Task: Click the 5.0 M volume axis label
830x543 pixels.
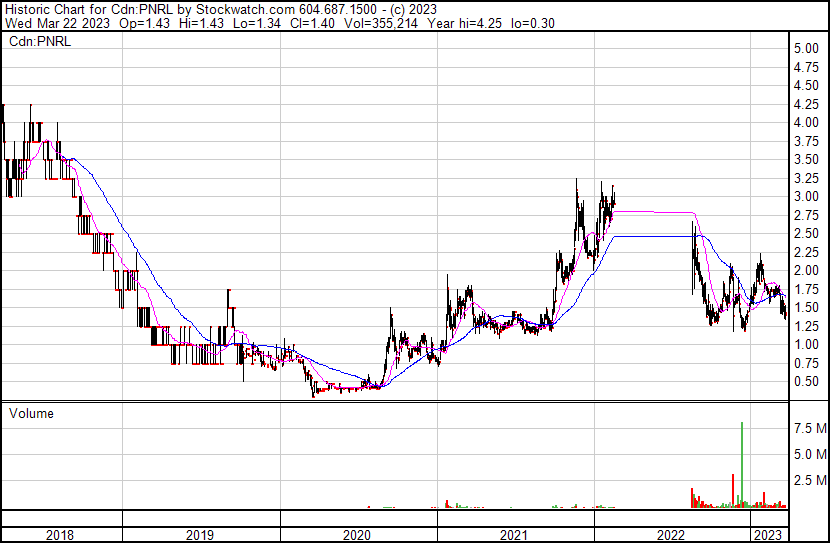Action: click(x=809, y=455)
